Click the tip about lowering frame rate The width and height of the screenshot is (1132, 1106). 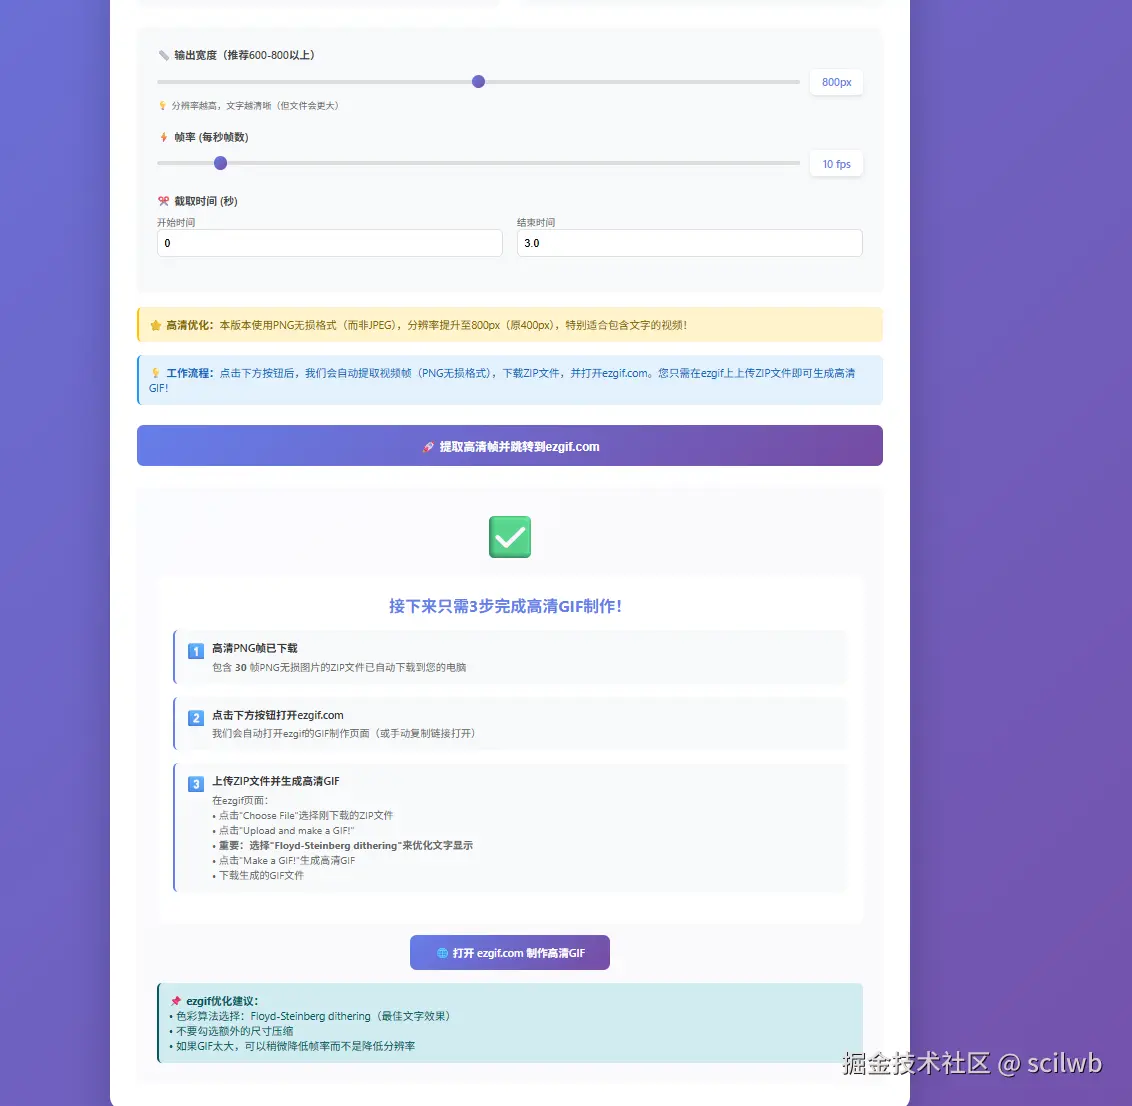292,1046
